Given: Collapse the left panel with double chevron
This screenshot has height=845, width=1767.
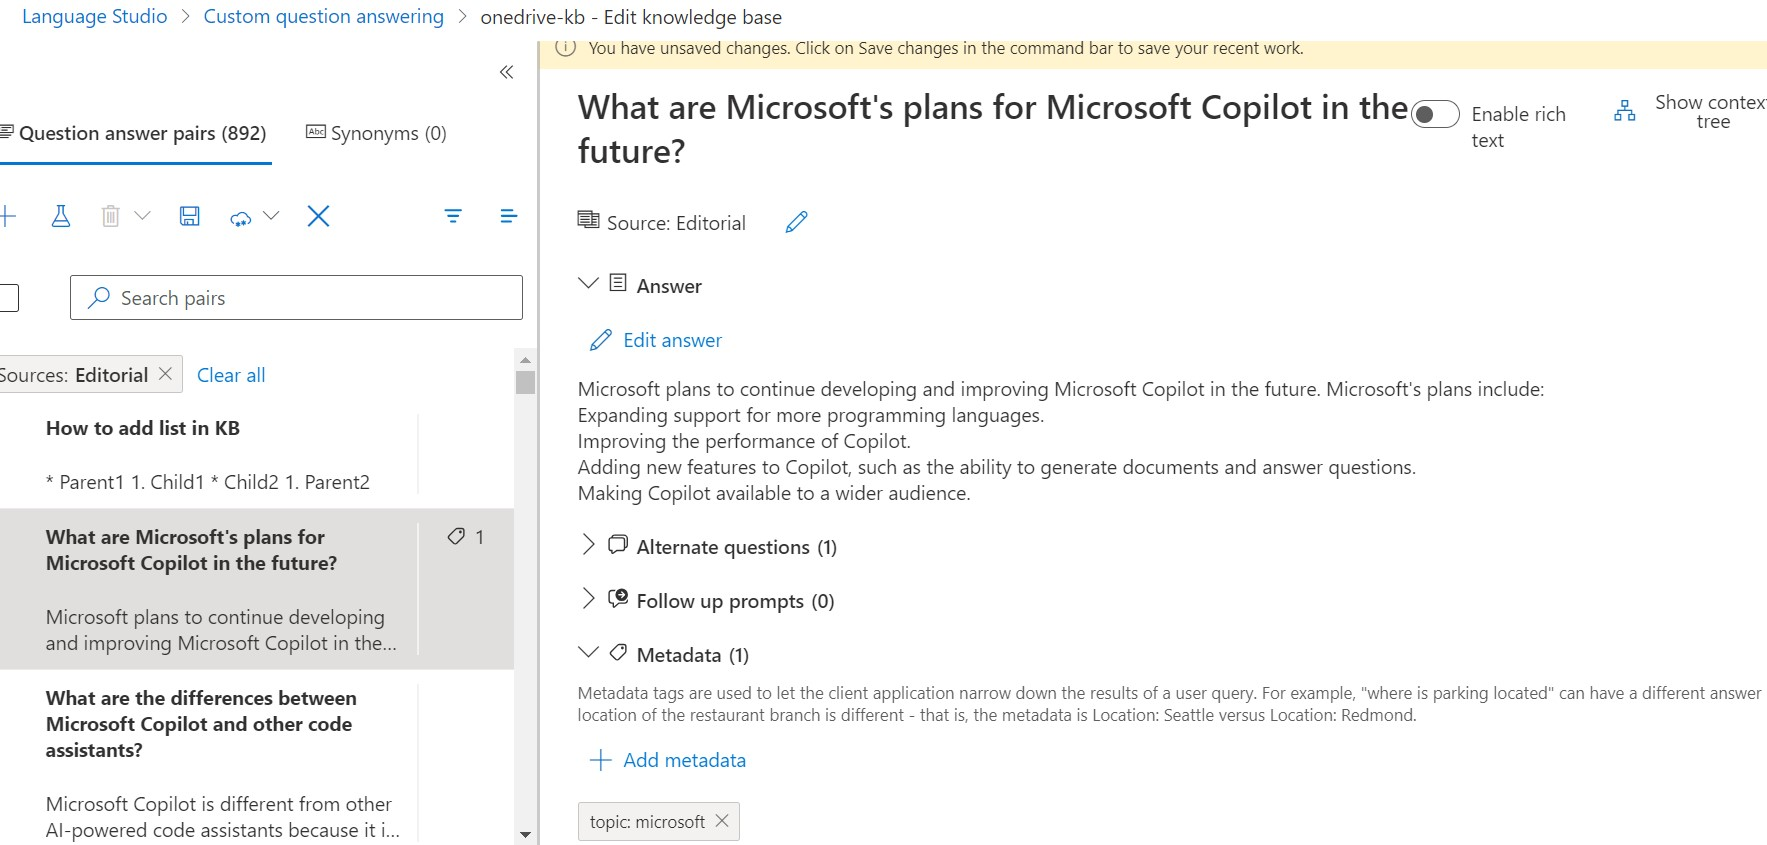Looking at the screenshot, I should pyautogui.click(x=506, y=71).
